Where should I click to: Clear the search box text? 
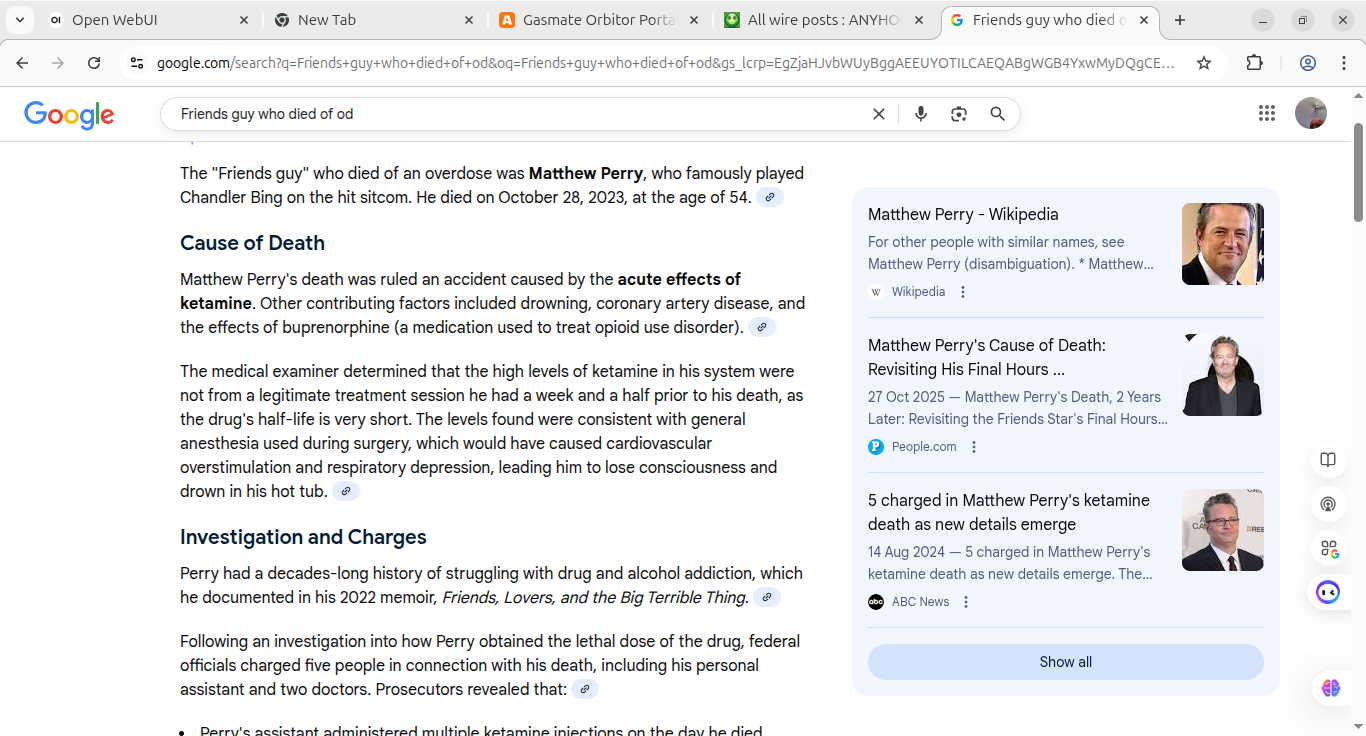(879, 114)
